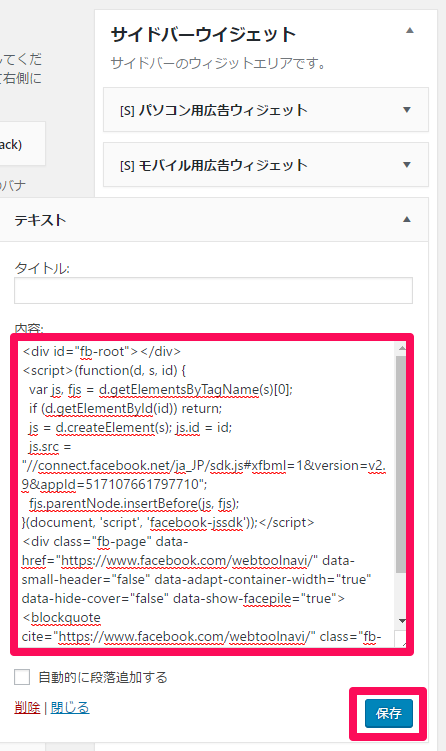The image size is (446, 751).
Task: Click the textarea resize handle corner
Action: click(x=400, y=639)
